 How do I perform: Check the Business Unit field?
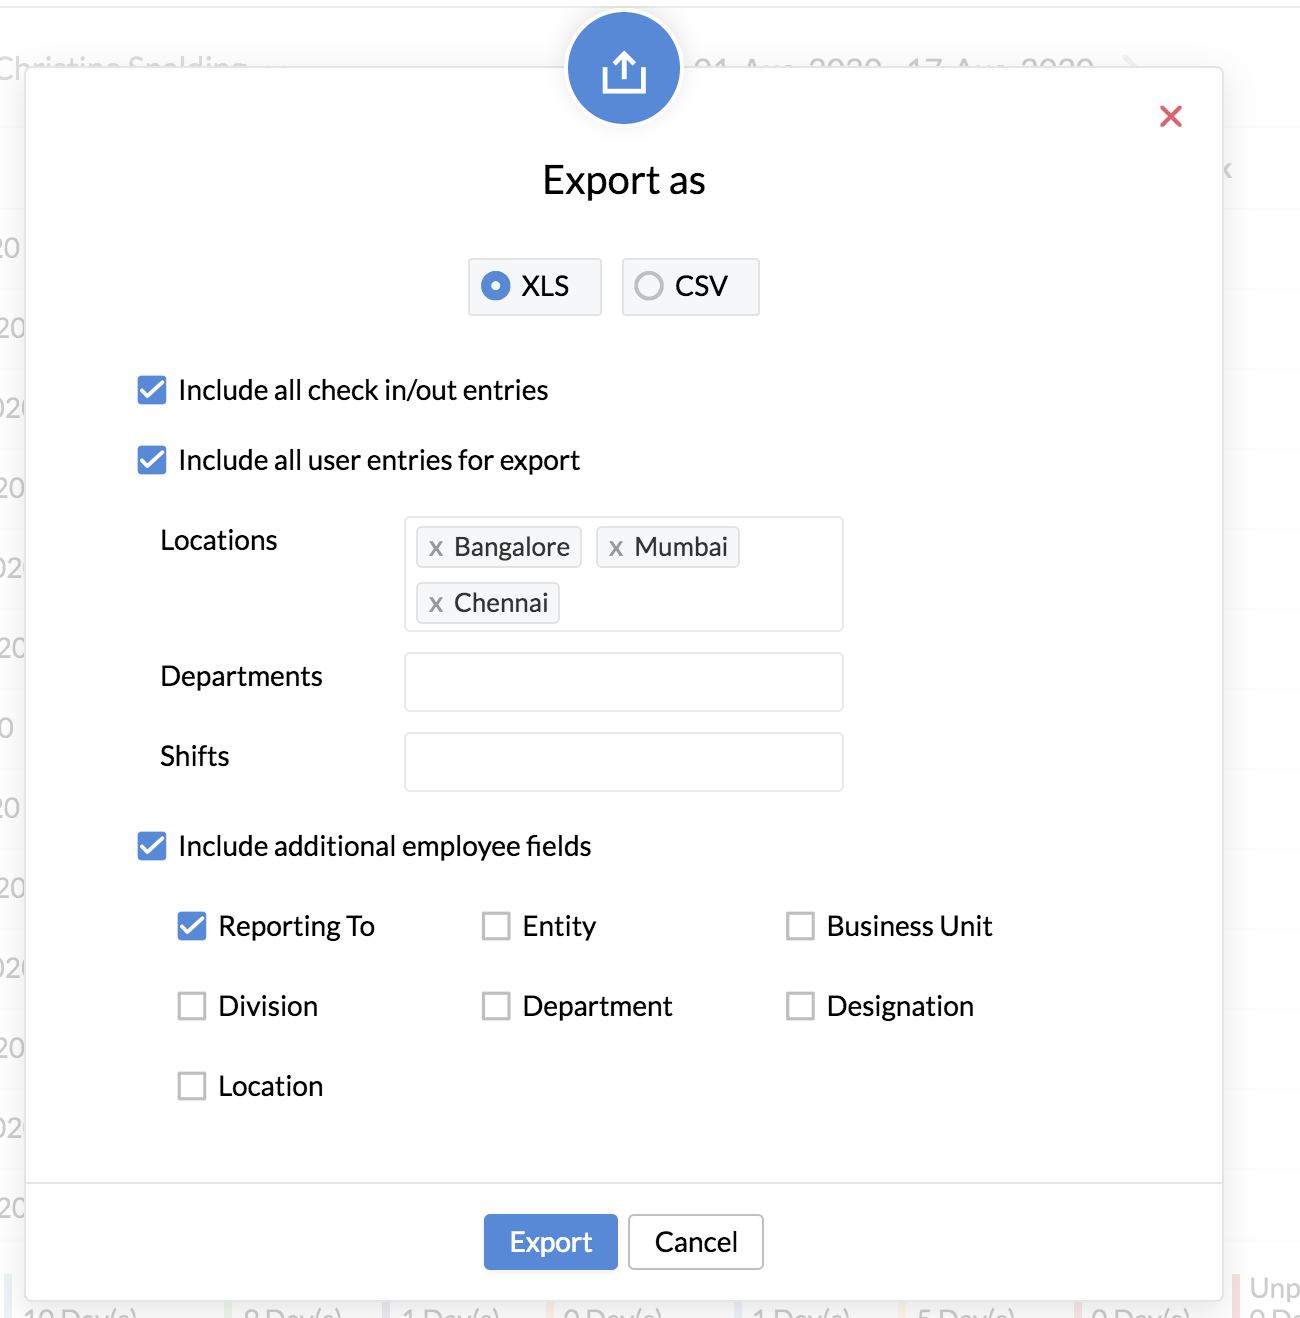(x=800, y=926)
